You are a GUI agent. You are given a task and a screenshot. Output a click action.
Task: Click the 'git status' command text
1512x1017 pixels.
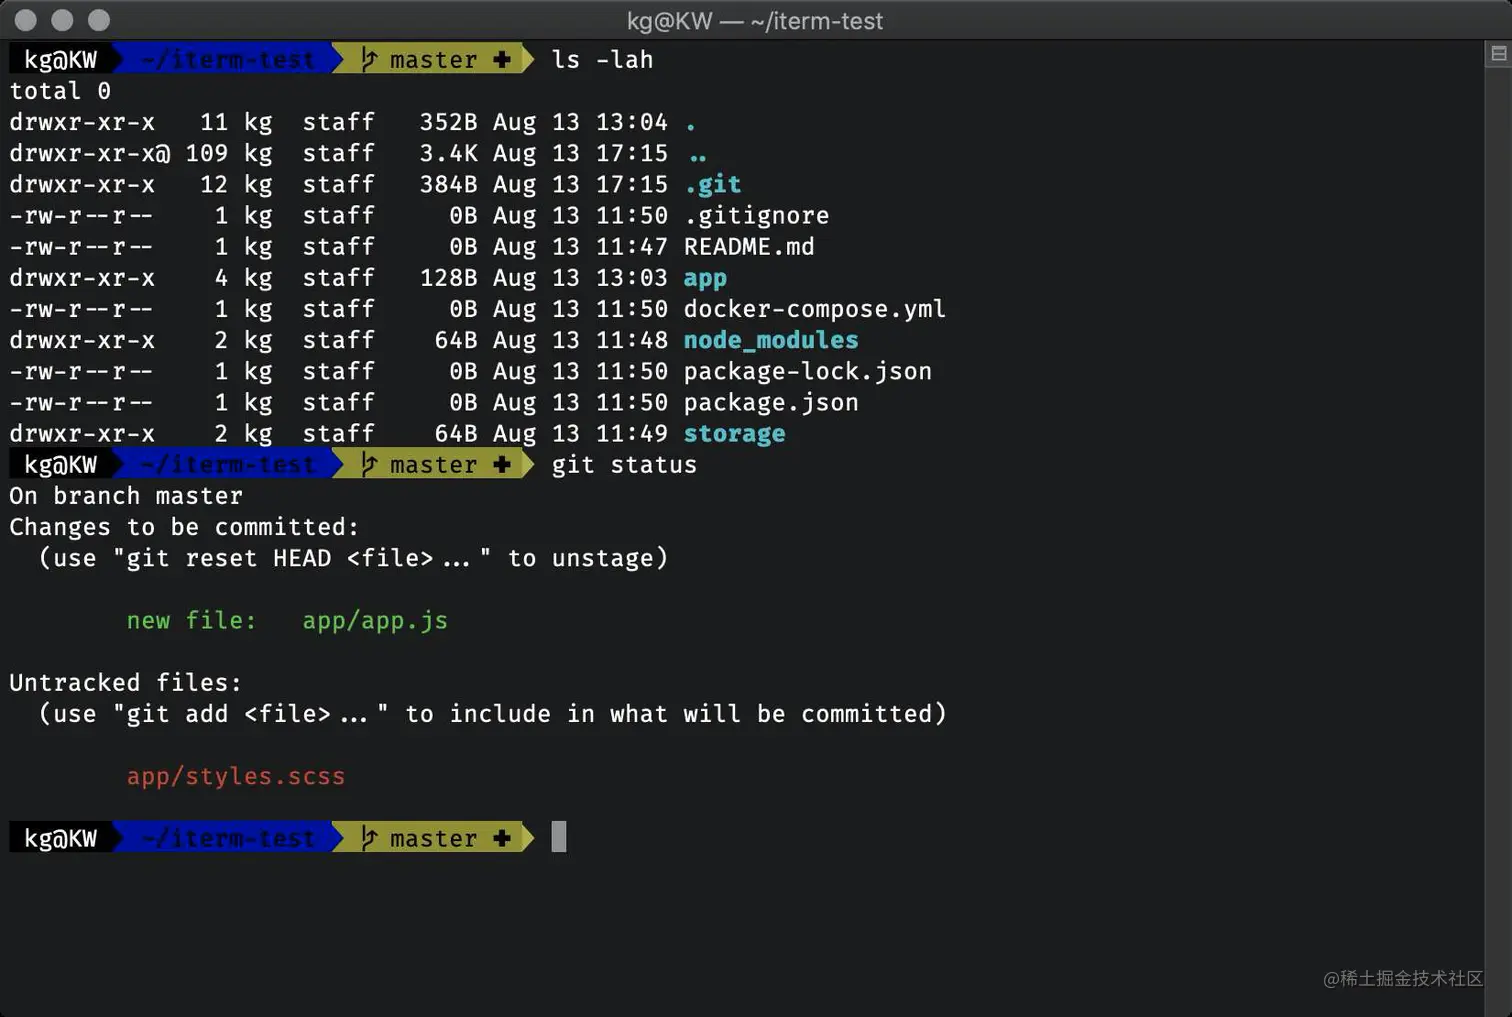624,465
